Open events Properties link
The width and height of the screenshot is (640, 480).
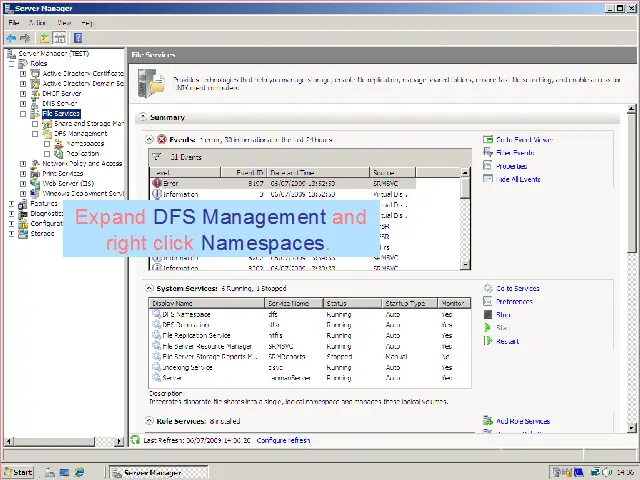tap(511, 166)
